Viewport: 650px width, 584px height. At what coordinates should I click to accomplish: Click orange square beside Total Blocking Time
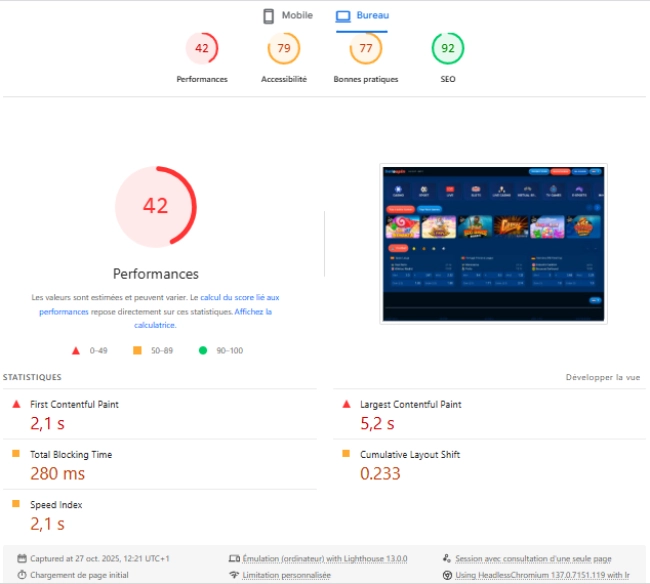15,455
